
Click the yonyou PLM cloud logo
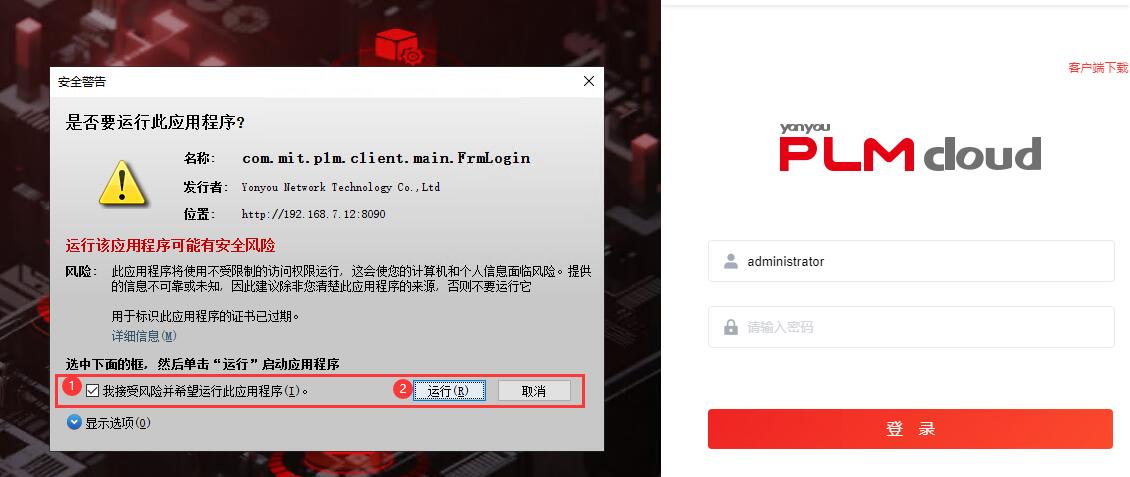point(910,147)
